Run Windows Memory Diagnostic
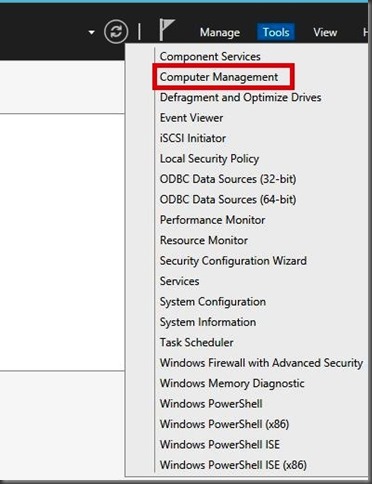The image size is (372, 484). pos(232,383)
